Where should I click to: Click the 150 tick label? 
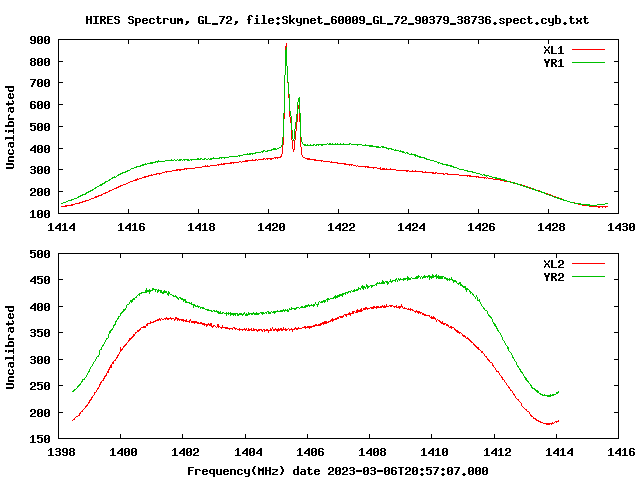coord(40,439)
